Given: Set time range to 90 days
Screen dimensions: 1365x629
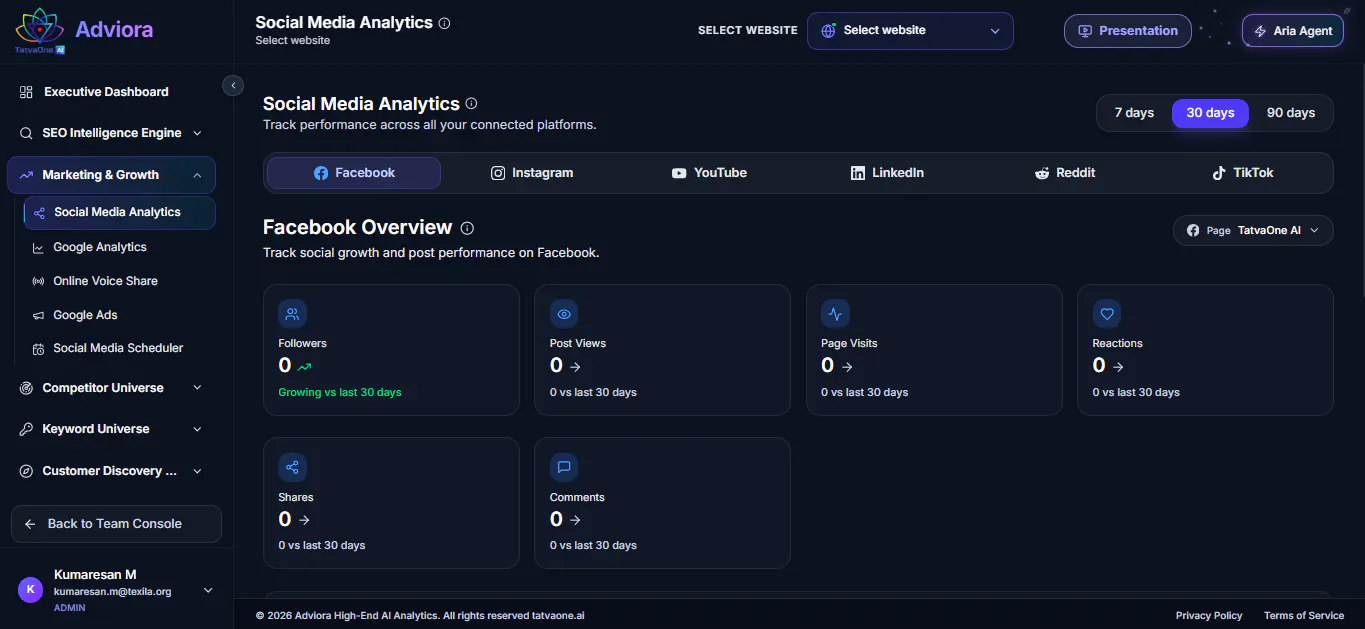Looking at the screenshot, I should (x=1290, y=113).
